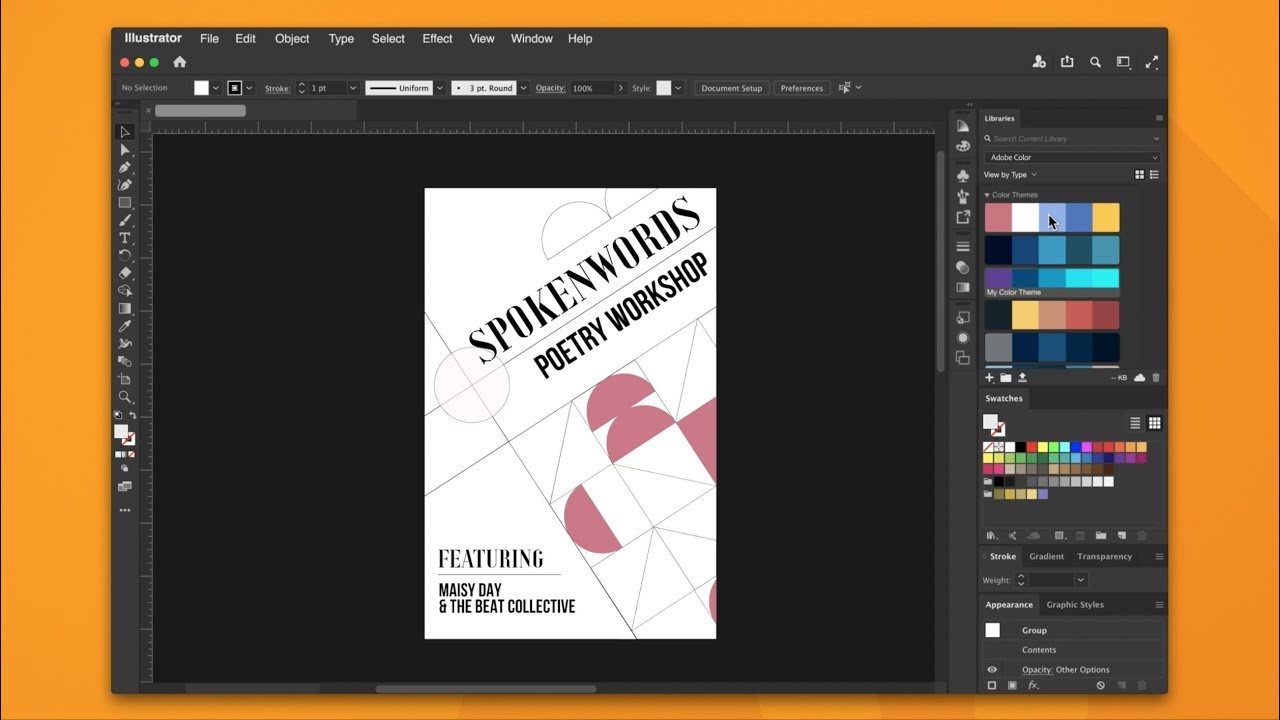Click the trash icon in Libraries panel

(1156, 378)
